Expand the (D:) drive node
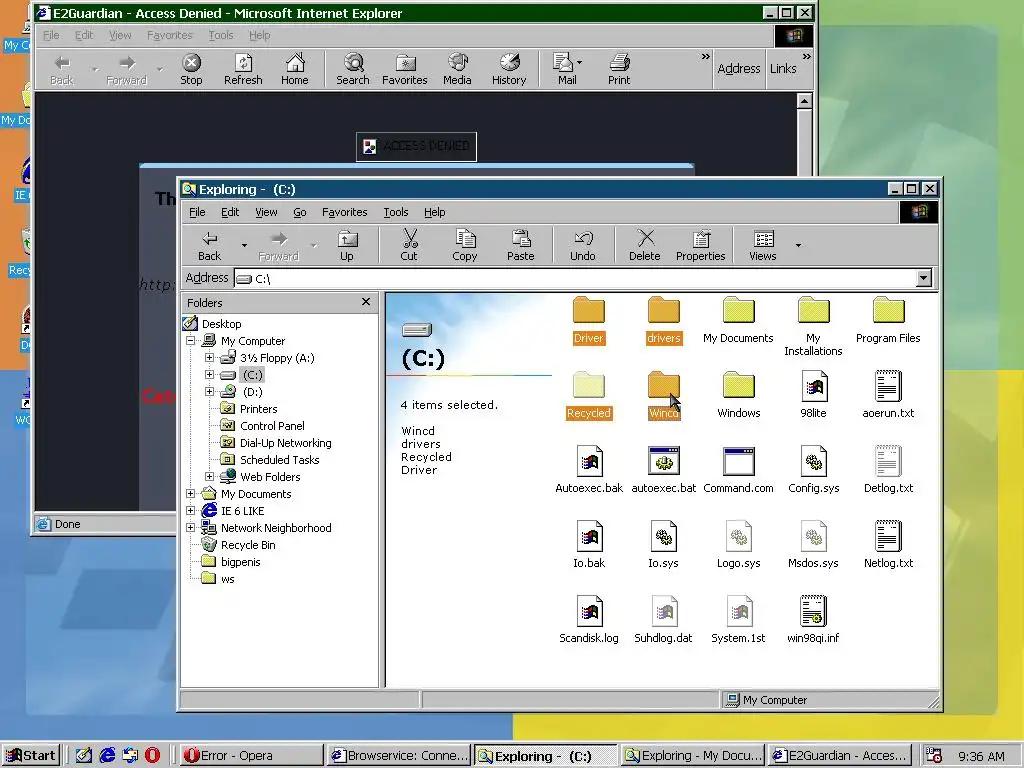The height and width of the screenshot is (768, 1024). [x=209, y=392]
